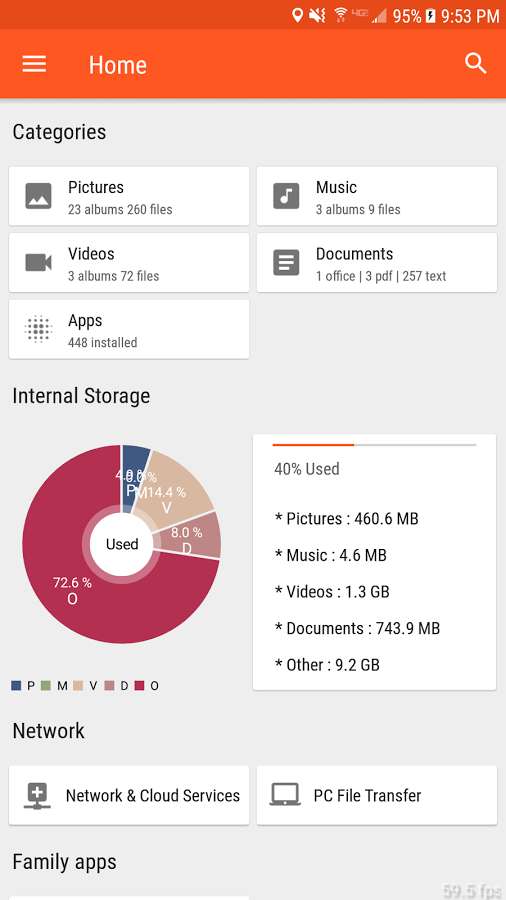
Task: Tap the search magnifier icon
Action: (476, 63)
